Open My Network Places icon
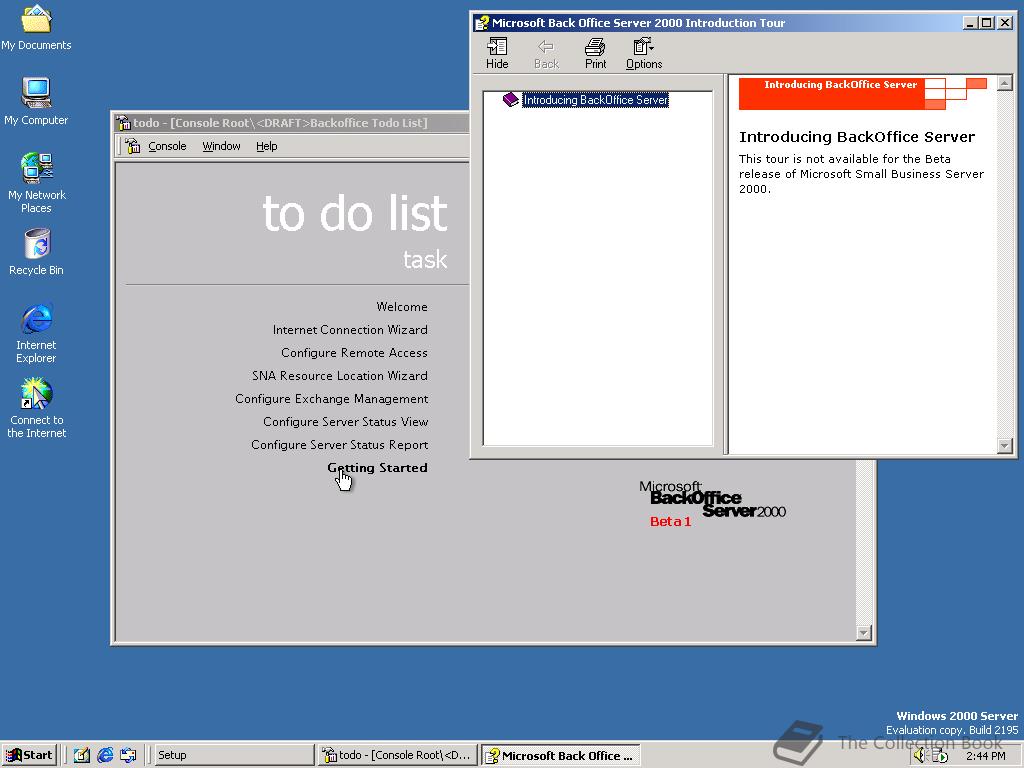1024x768 pixels. pos(36,182)
